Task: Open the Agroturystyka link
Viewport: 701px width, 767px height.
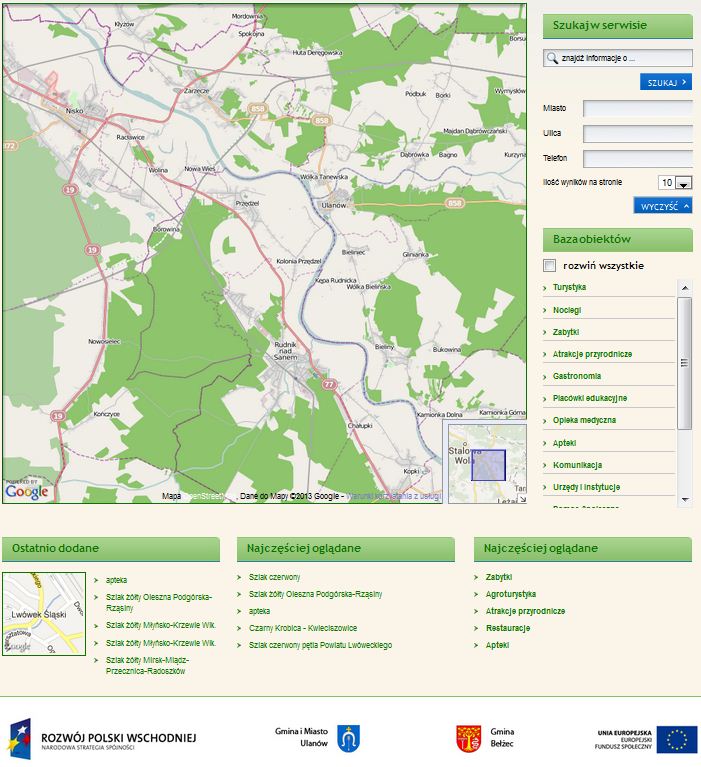Action: 511,594
